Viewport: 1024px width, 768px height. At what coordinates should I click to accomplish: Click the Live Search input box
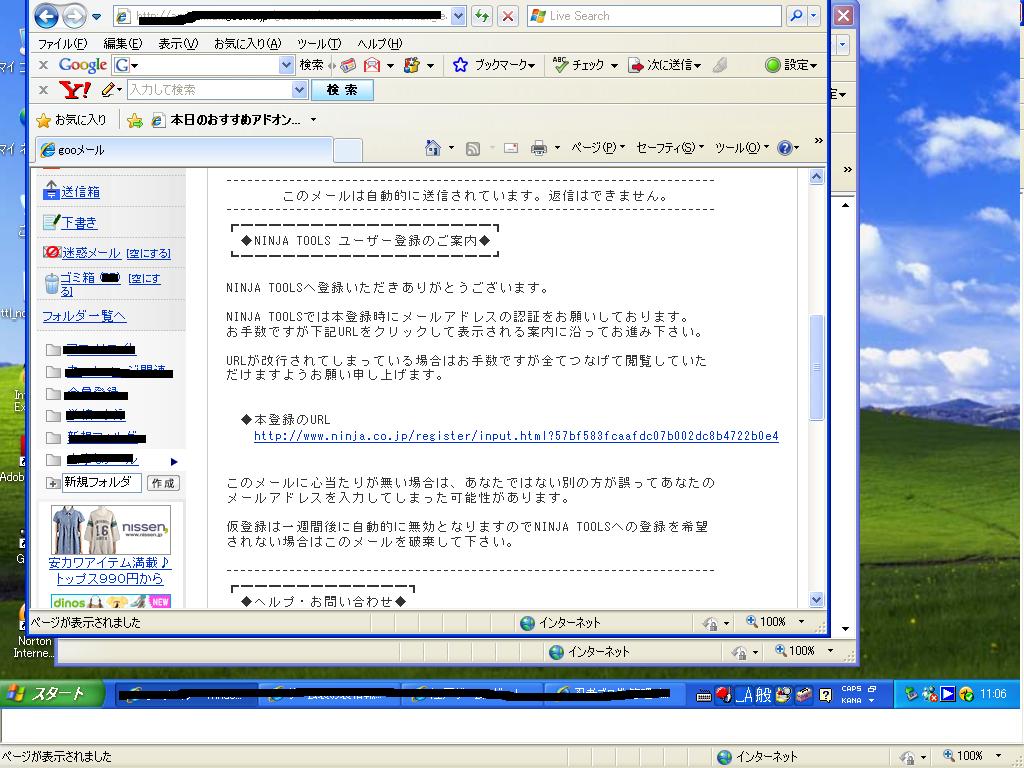pyautogui.click(x=654, y=16)
